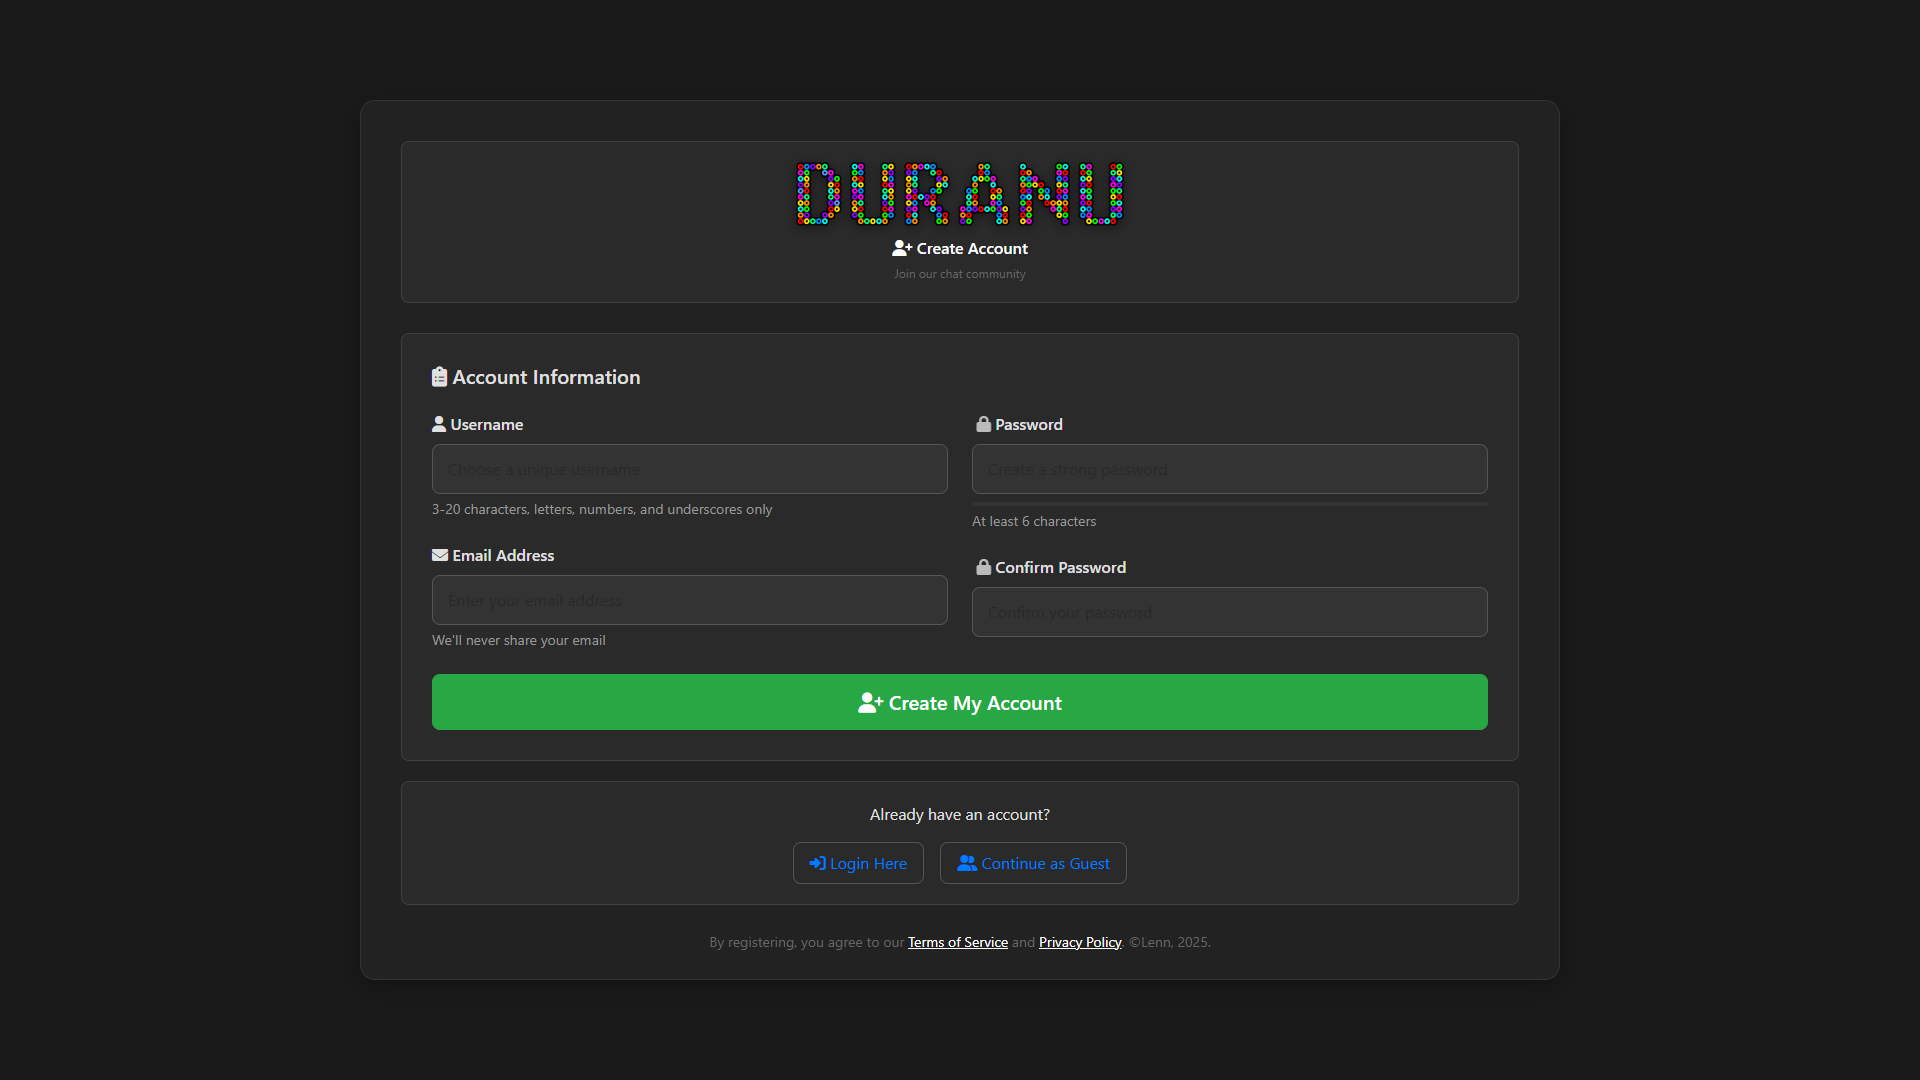
Task: Focus the Confirm Password input field
Action: (1229, 612)
